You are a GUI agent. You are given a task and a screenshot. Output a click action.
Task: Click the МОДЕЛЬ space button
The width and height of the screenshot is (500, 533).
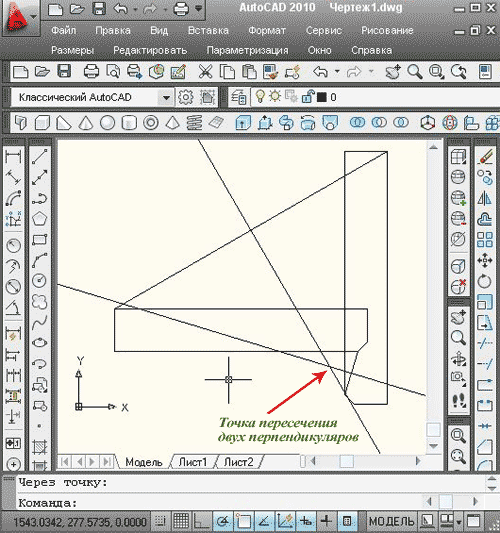[x=391, y=521]
